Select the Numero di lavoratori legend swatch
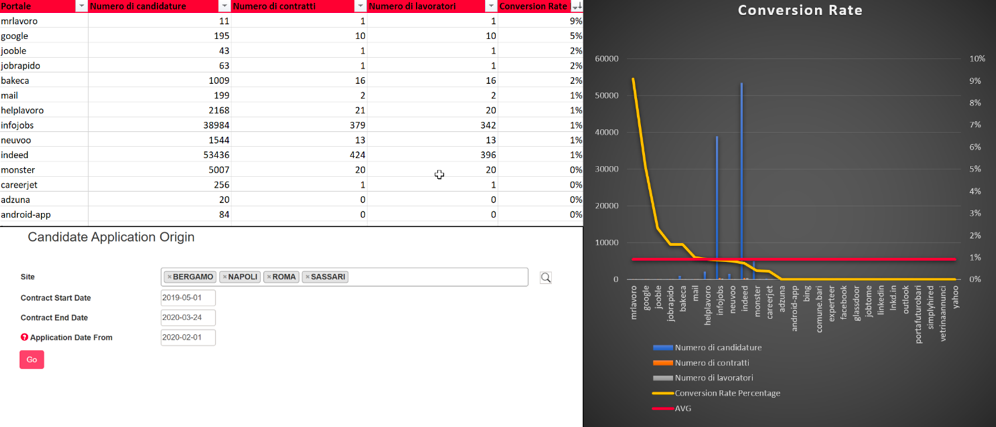This screenshot has width=996, height=427. coord(663,378)
